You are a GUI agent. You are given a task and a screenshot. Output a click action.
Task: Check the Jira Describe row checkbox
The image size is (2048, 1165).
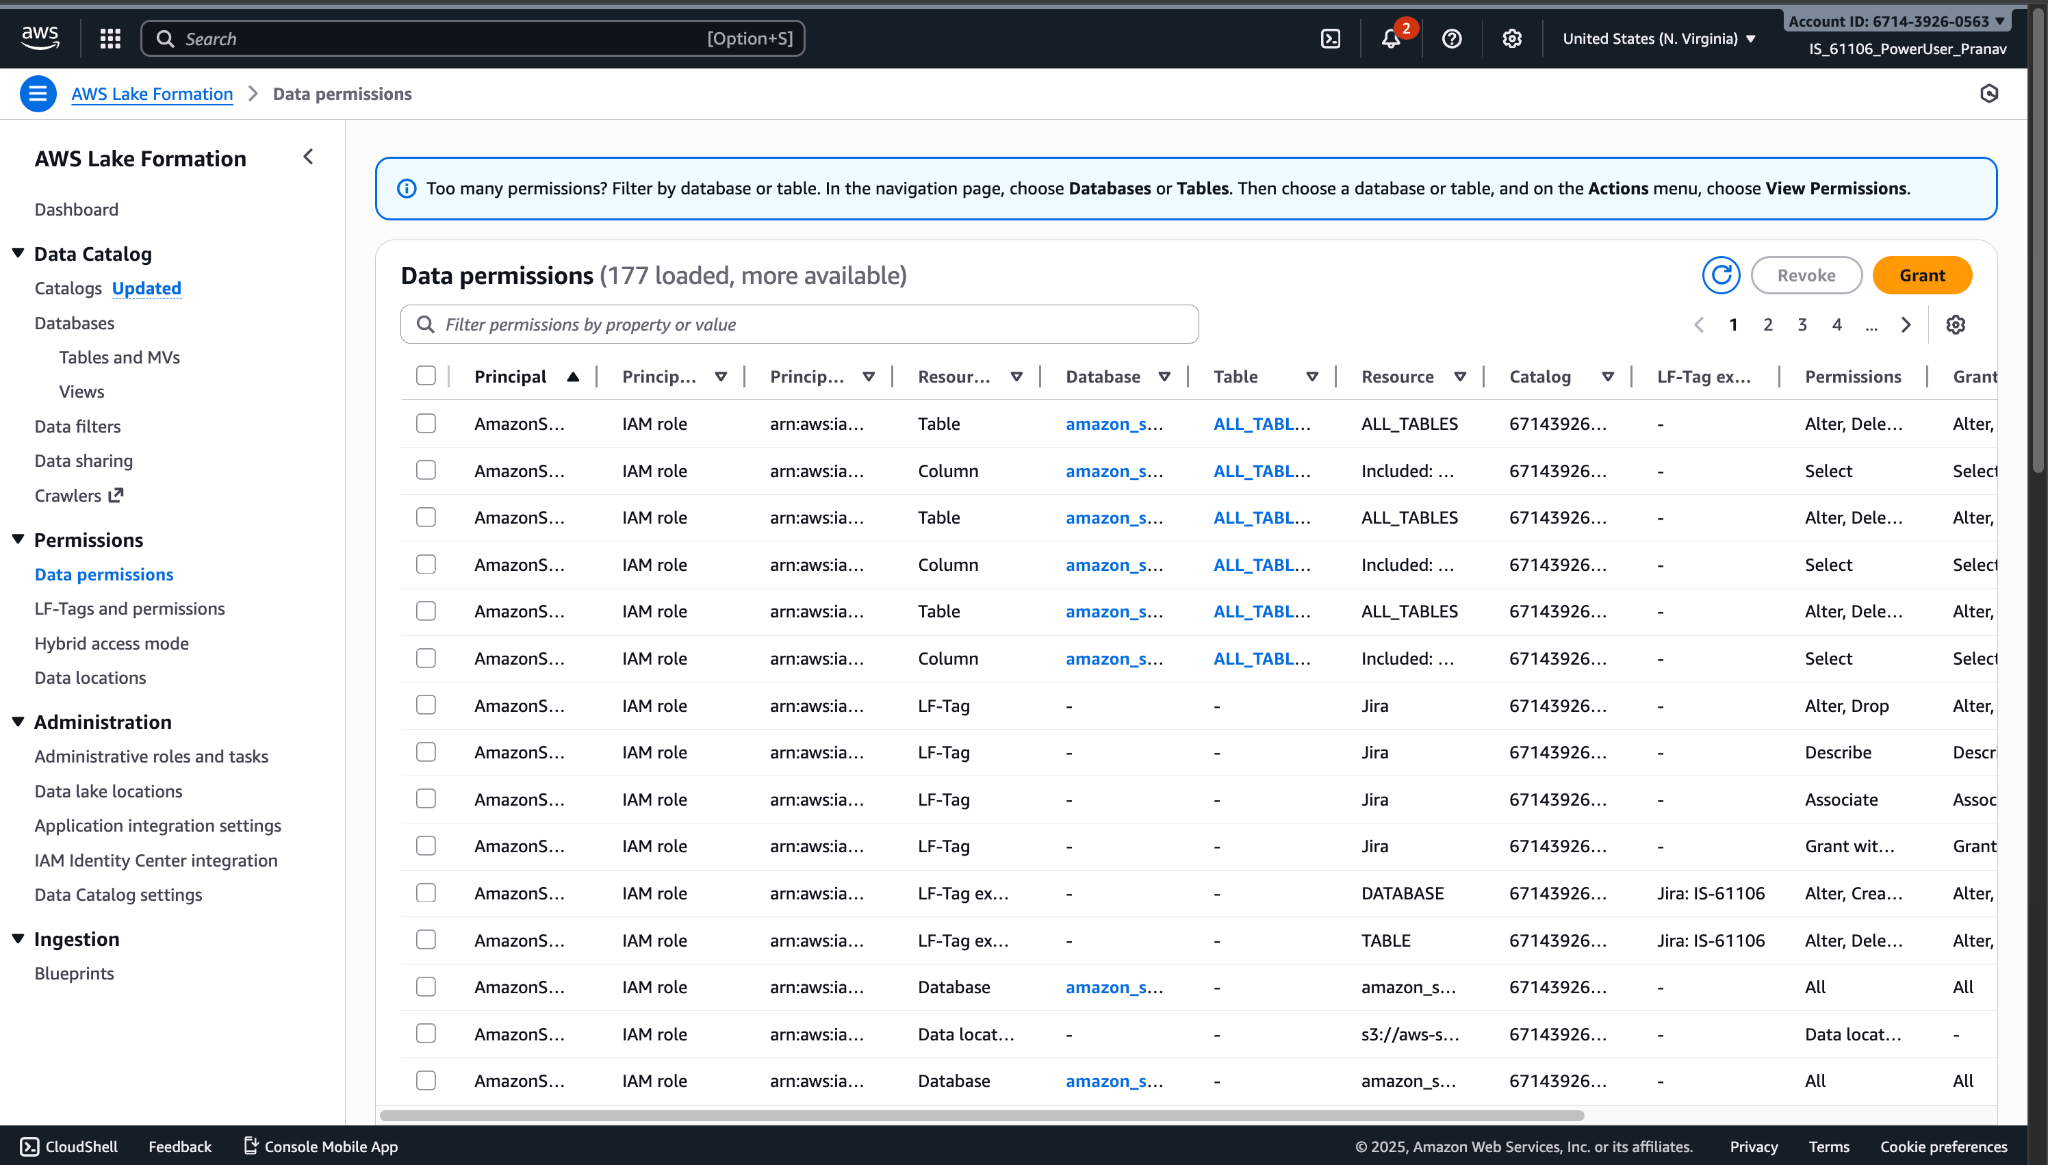[x=426, y=752]
